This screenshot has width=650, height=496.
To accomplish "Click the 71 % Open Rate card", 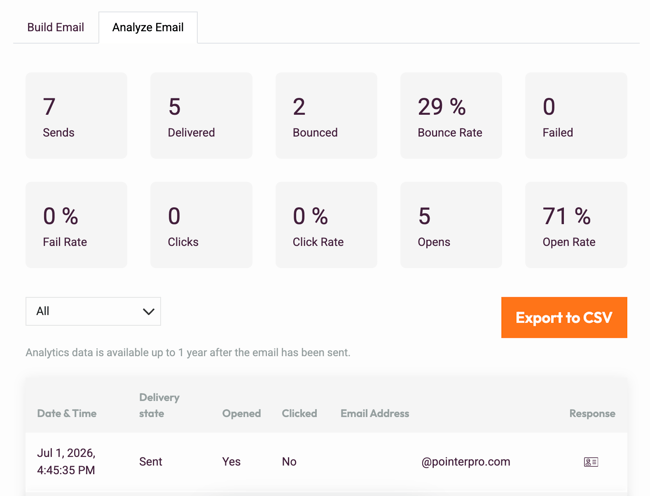I will click(x=576, y=225).
